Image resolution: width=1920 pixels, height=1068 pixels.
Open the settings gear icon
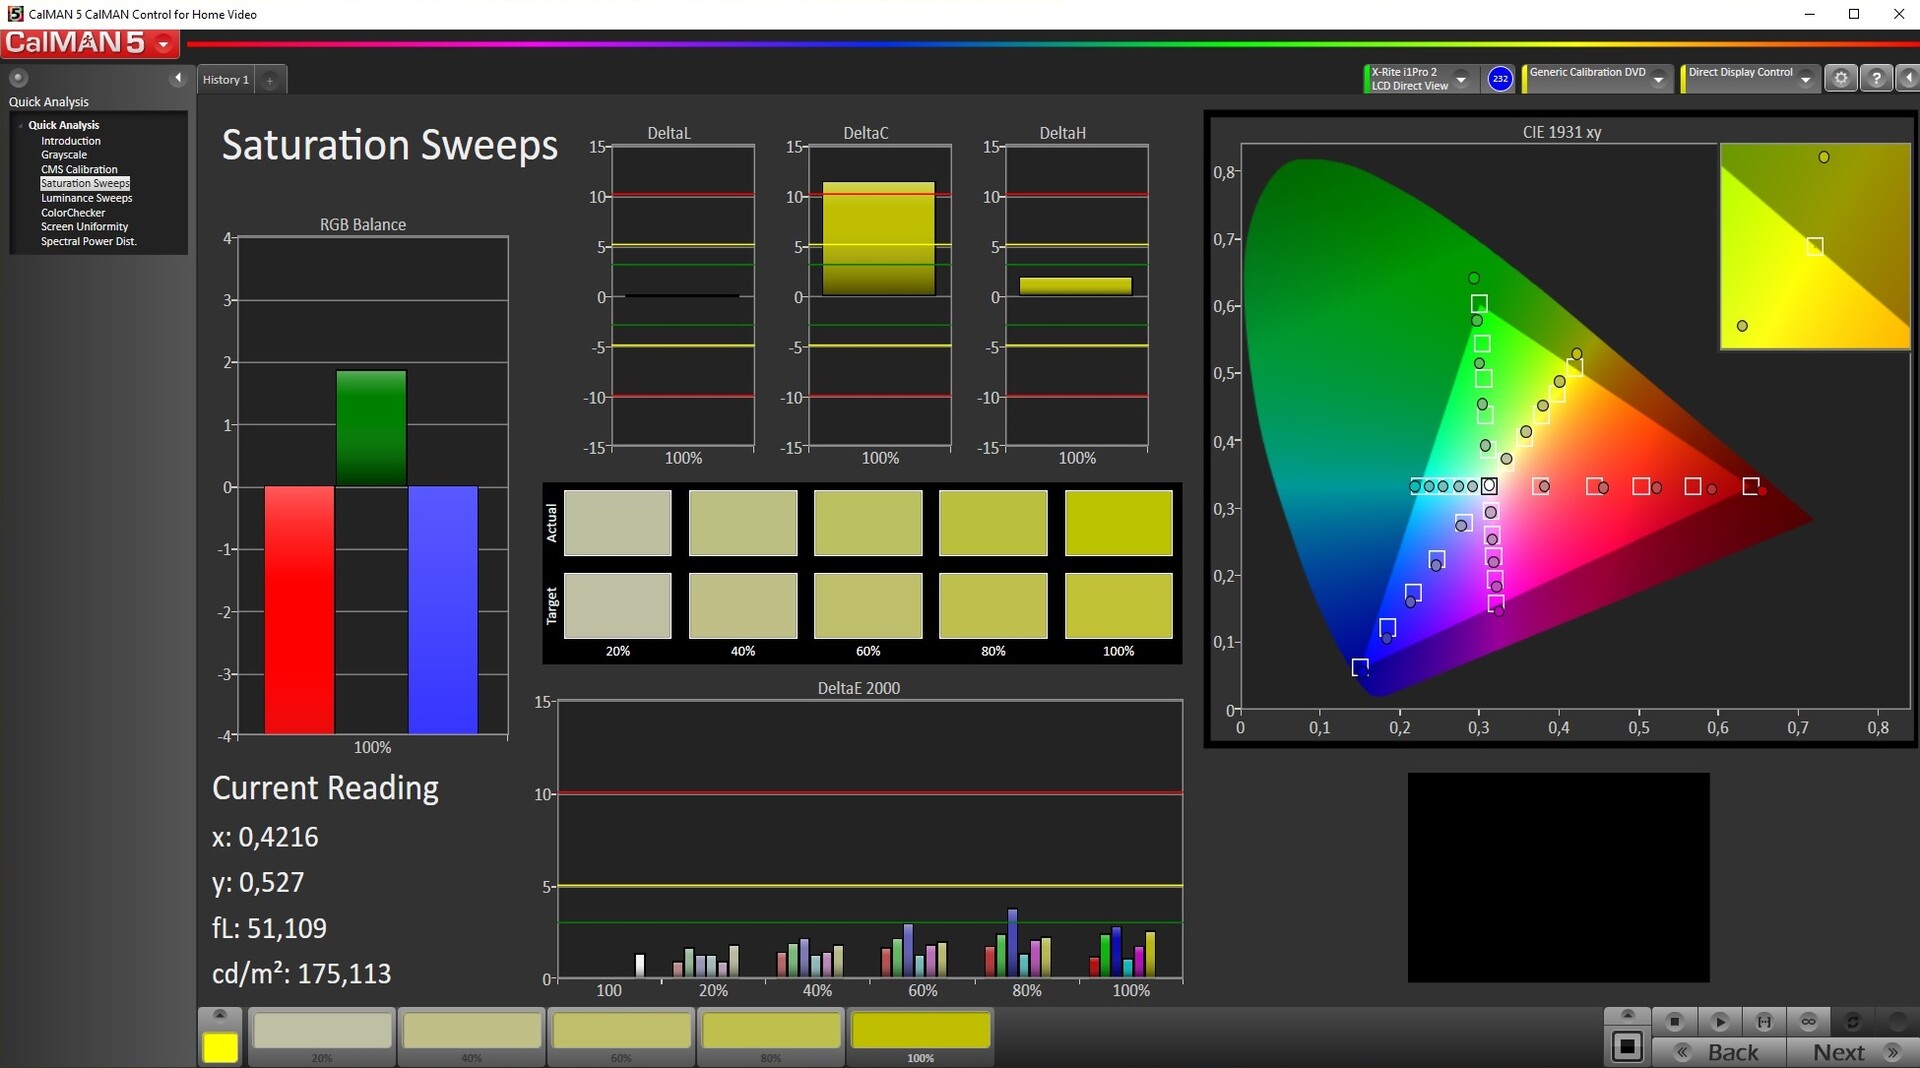[1841, 78]
